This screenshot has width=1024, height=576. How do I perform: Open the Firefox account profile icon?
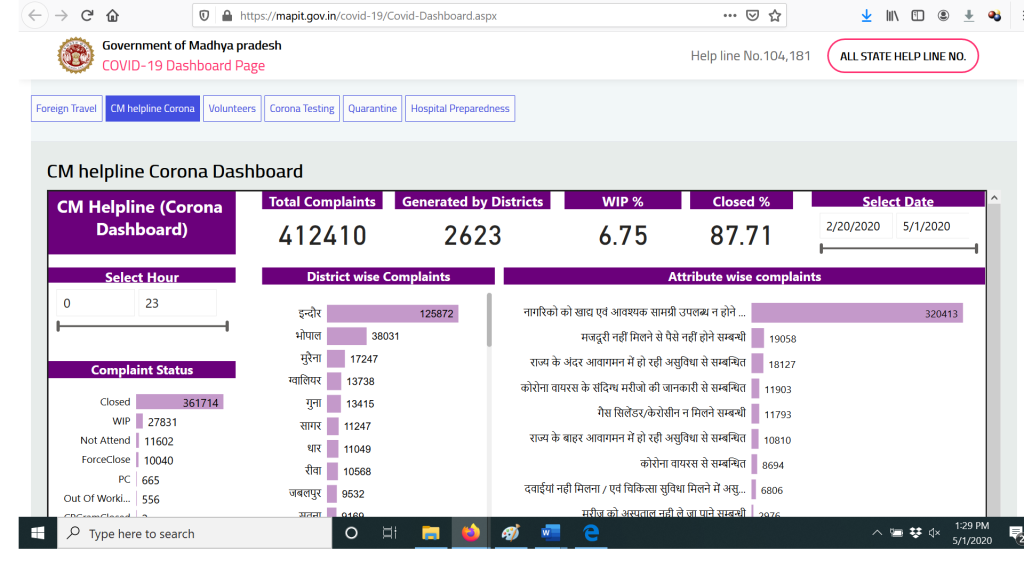[943, 16]
